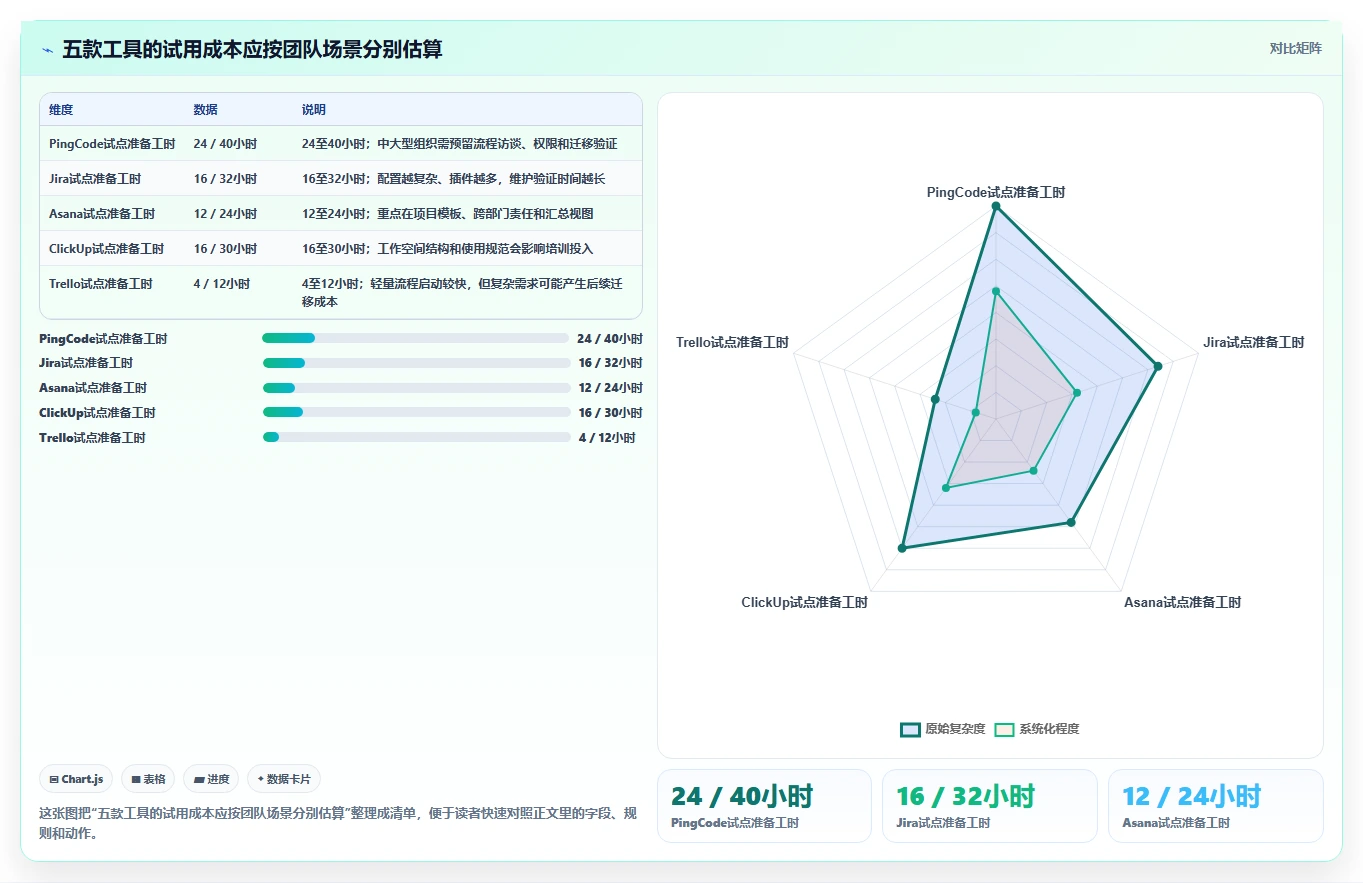Click the outer radar point on the PingCode axis

996,207
